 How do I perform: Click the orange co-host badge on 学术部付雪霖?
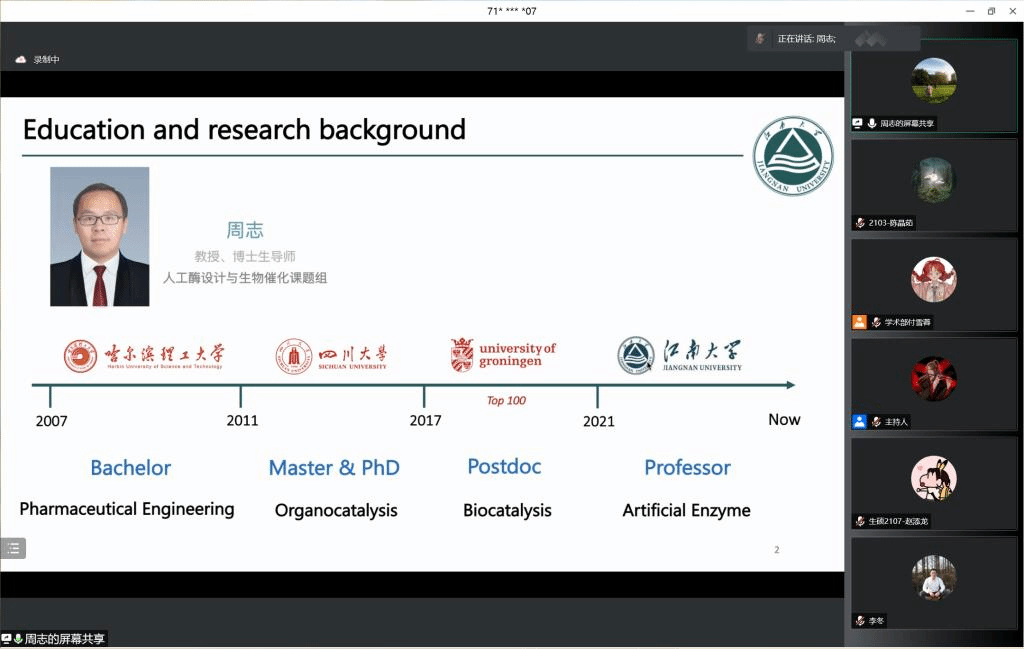pos(859,322)
